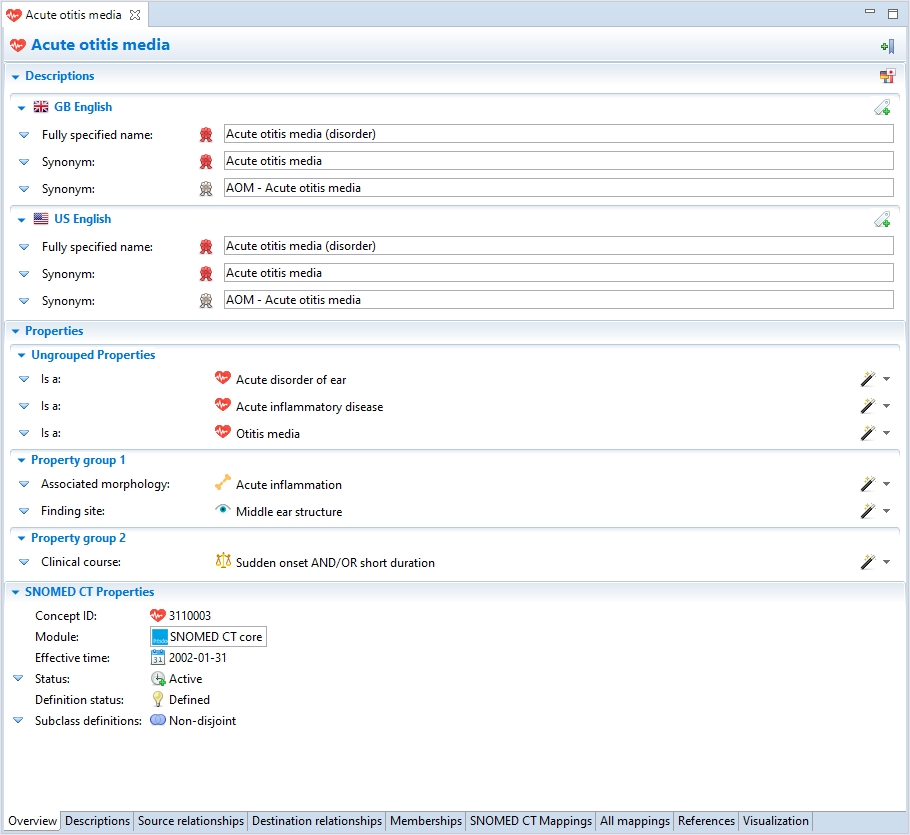Viewport: 910px width, 835px height.
Task: Collapse the Property group 1 section
Action: (21, 460)
